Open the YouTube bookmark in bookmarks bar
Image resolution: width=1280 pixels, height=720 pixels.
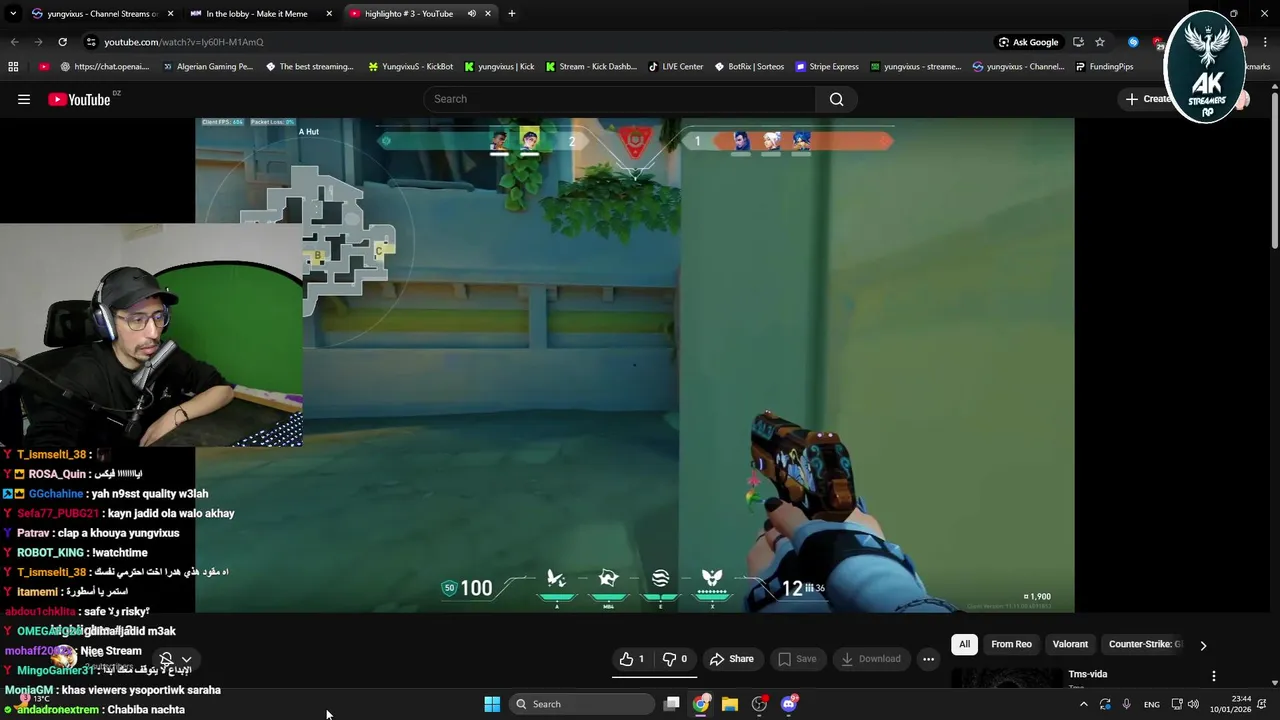(44, 67)
